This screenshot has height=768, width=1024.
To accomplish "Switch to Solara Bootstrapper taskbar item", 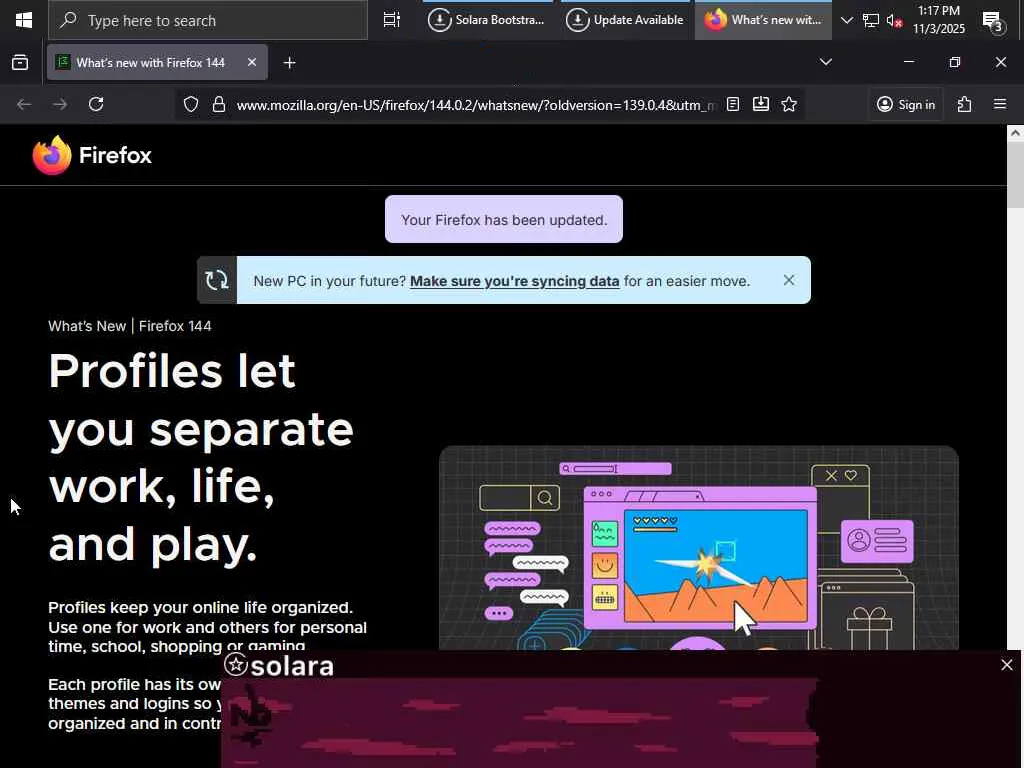I will [x=487, y=20].
